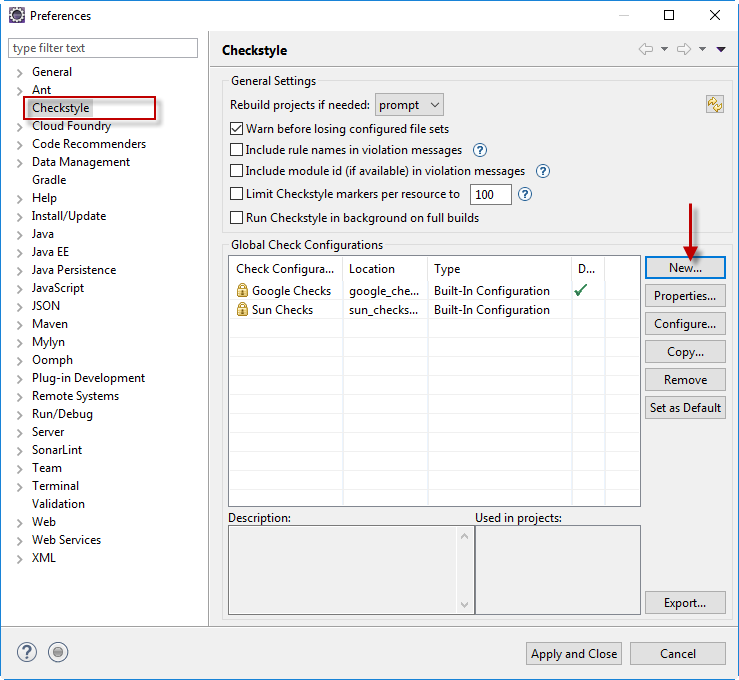Open help for module id option
Image resolution: width=739 pixels, height=680 pixels.
tap(543, 172)
